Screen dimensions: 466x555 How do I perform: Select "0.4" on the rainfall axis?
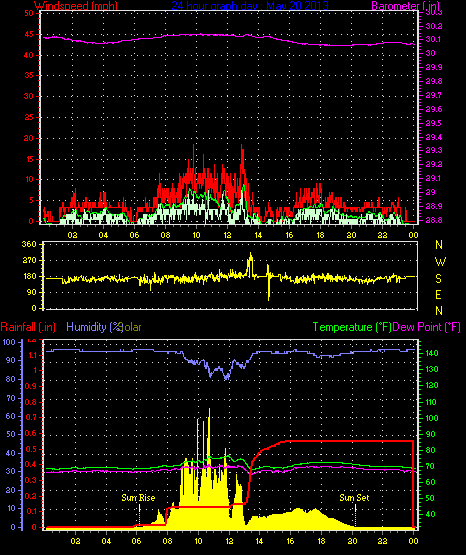[x=31, y=465]
